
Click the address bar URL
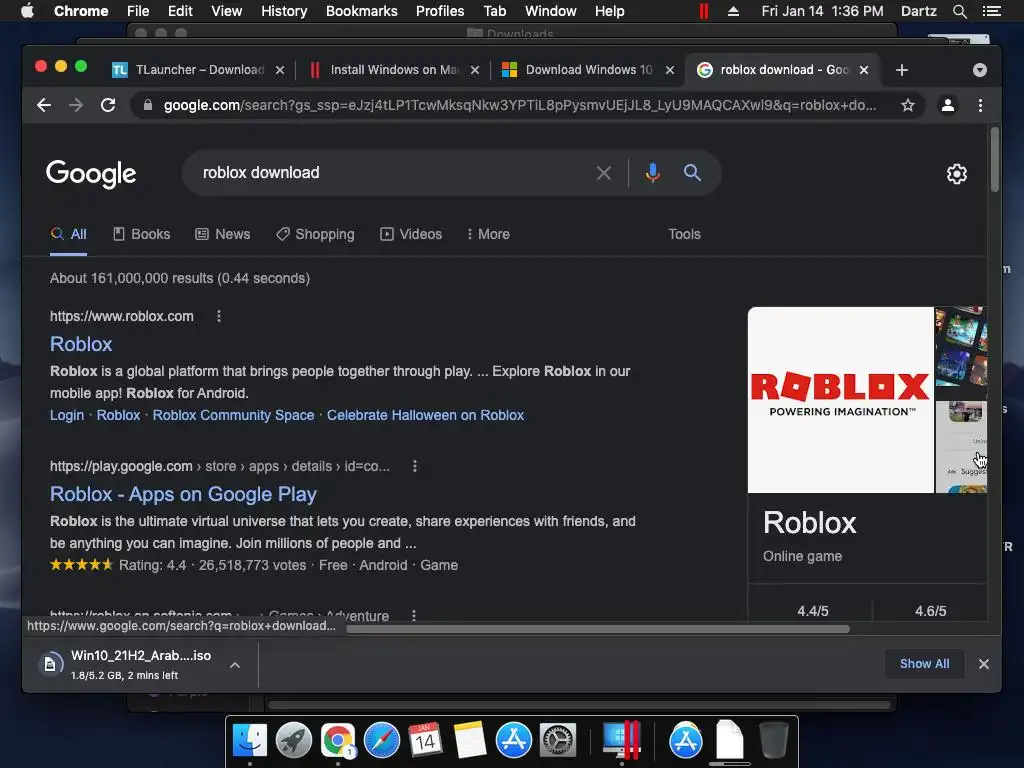pyautogui.click(x=520, y=105)
